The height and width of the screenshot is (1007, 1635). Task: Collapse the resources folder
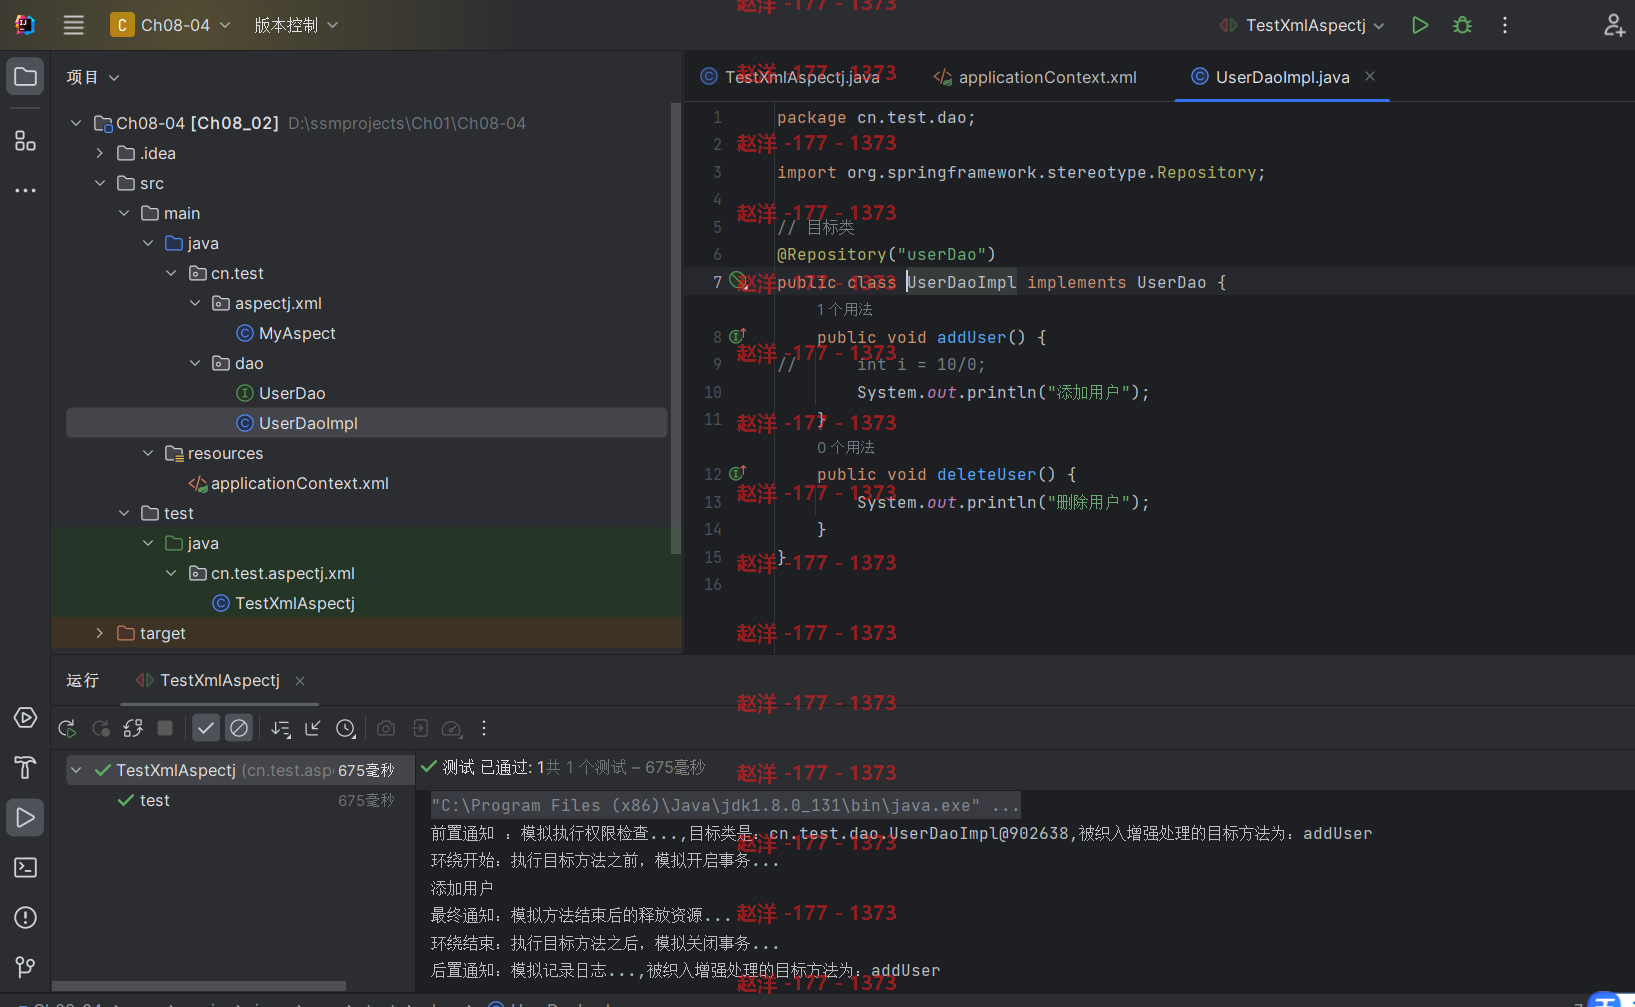click(148, 453)
